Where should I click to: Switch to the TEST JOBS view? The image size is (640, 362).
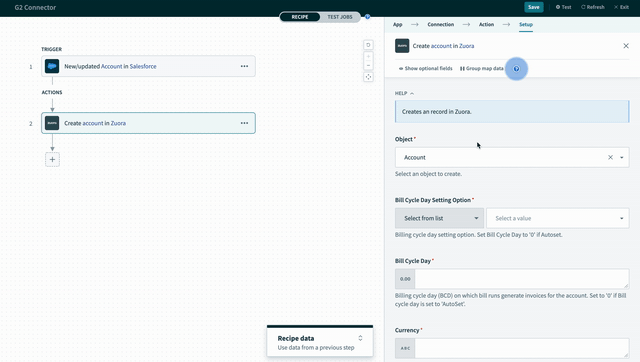click(340, 17)
